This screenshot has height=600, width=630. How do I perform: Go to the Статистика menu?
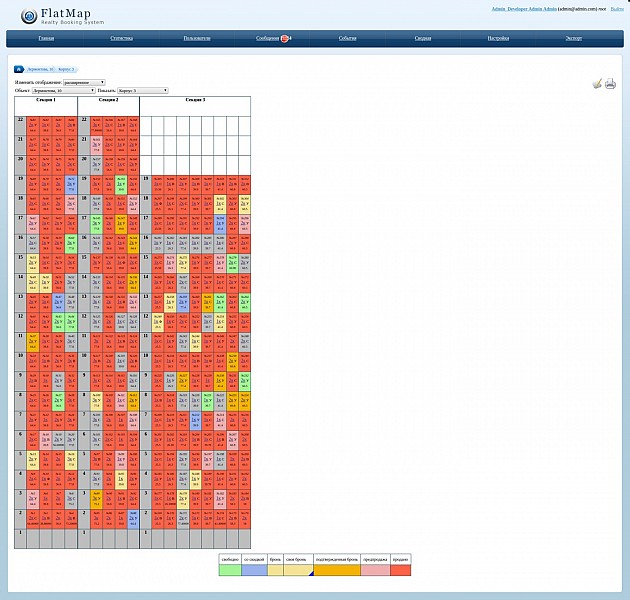coord(122,38)
